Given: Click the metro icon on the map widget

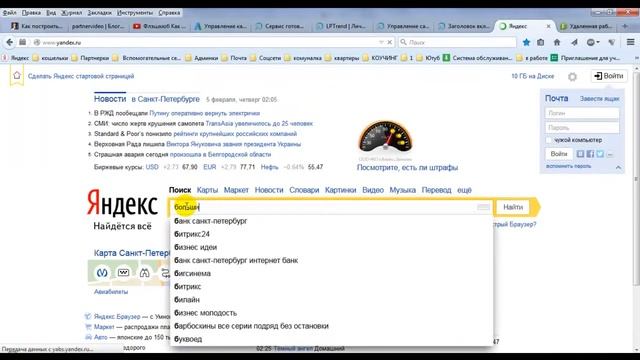Looking at the screenshot, I should click(x=102, y=272).
